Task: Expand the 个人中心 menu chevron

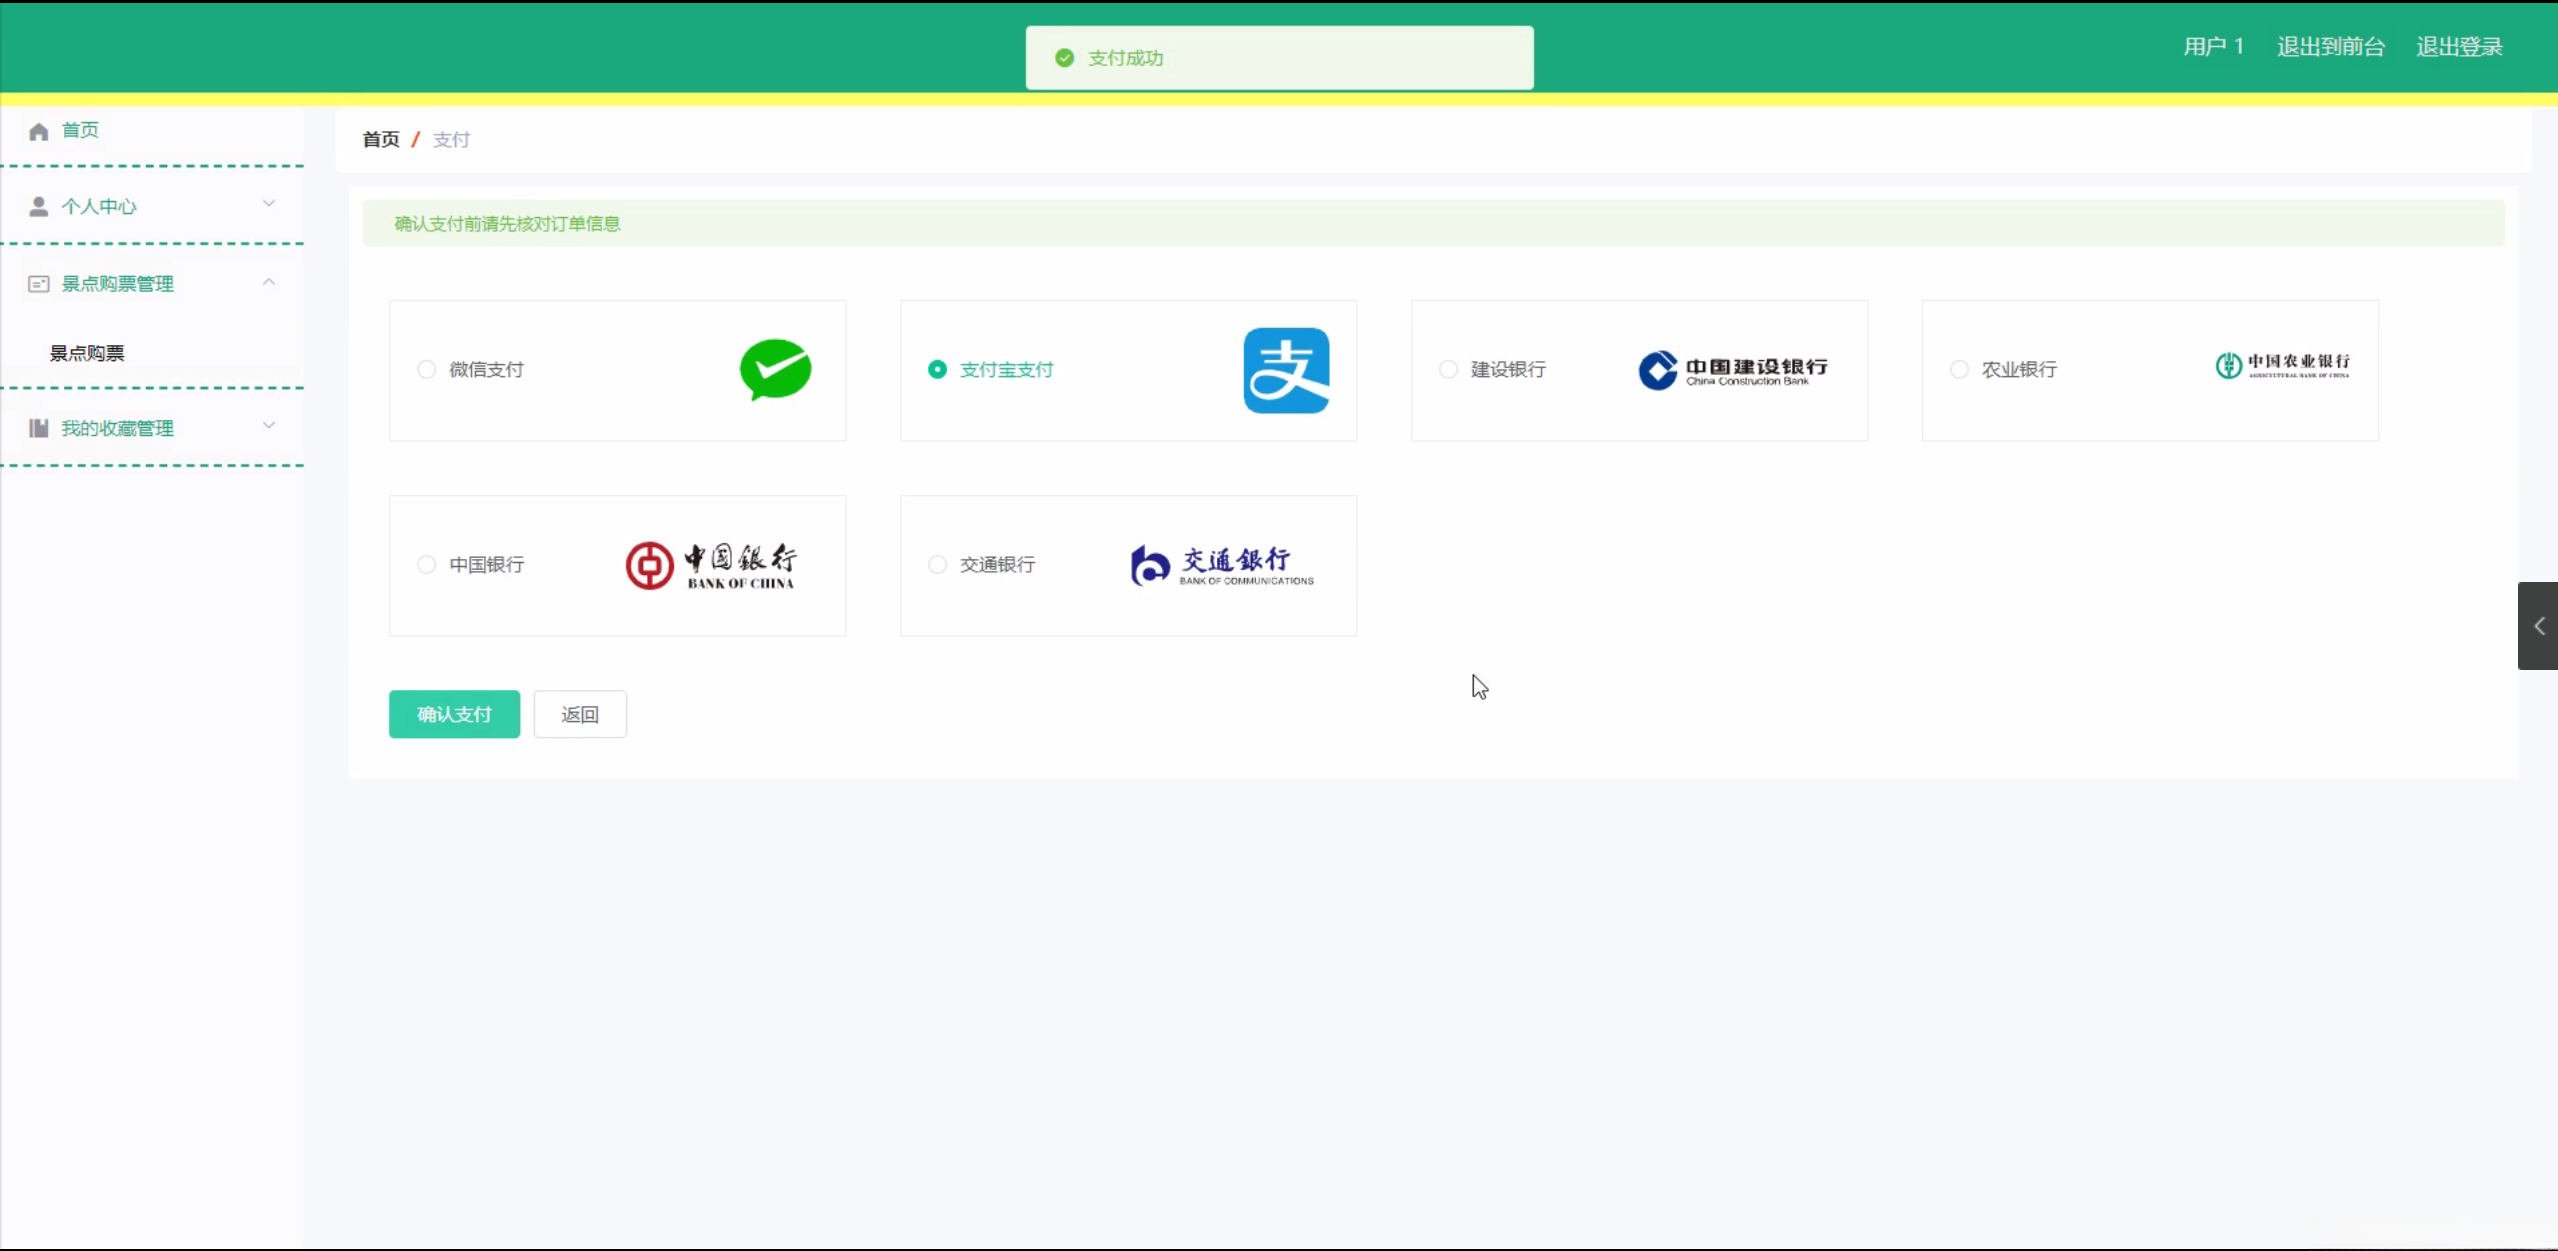Action: click(x=269, y=204)
